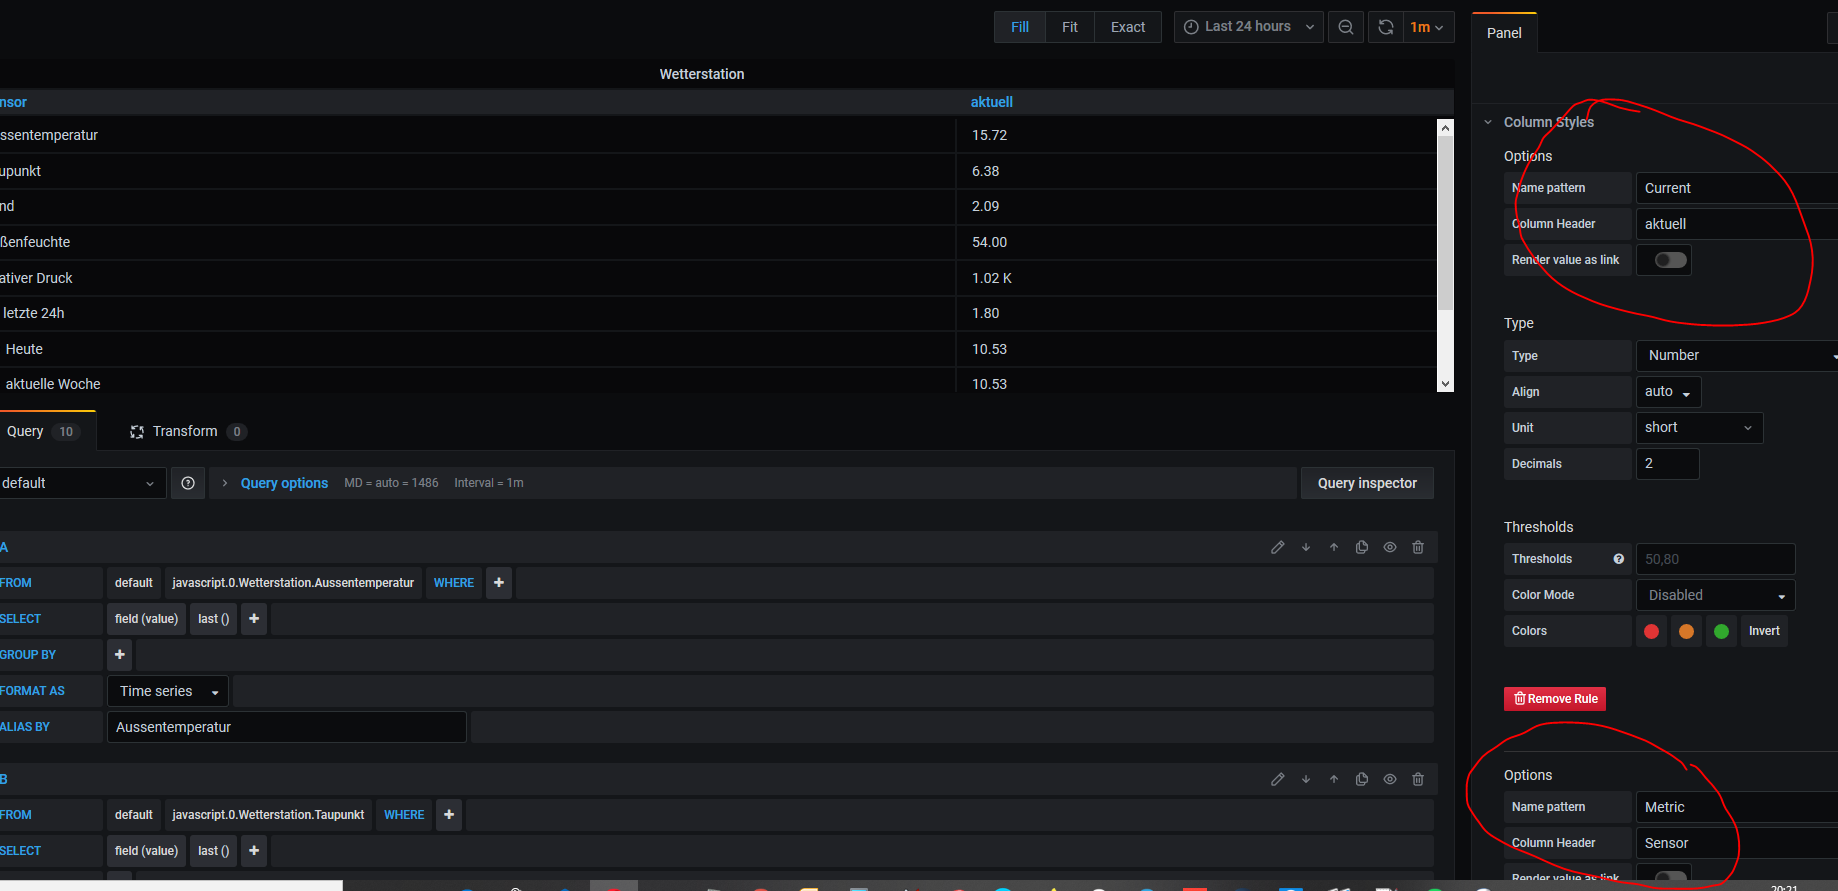Duplicate query B with copy icon

tap(1361, 779)
